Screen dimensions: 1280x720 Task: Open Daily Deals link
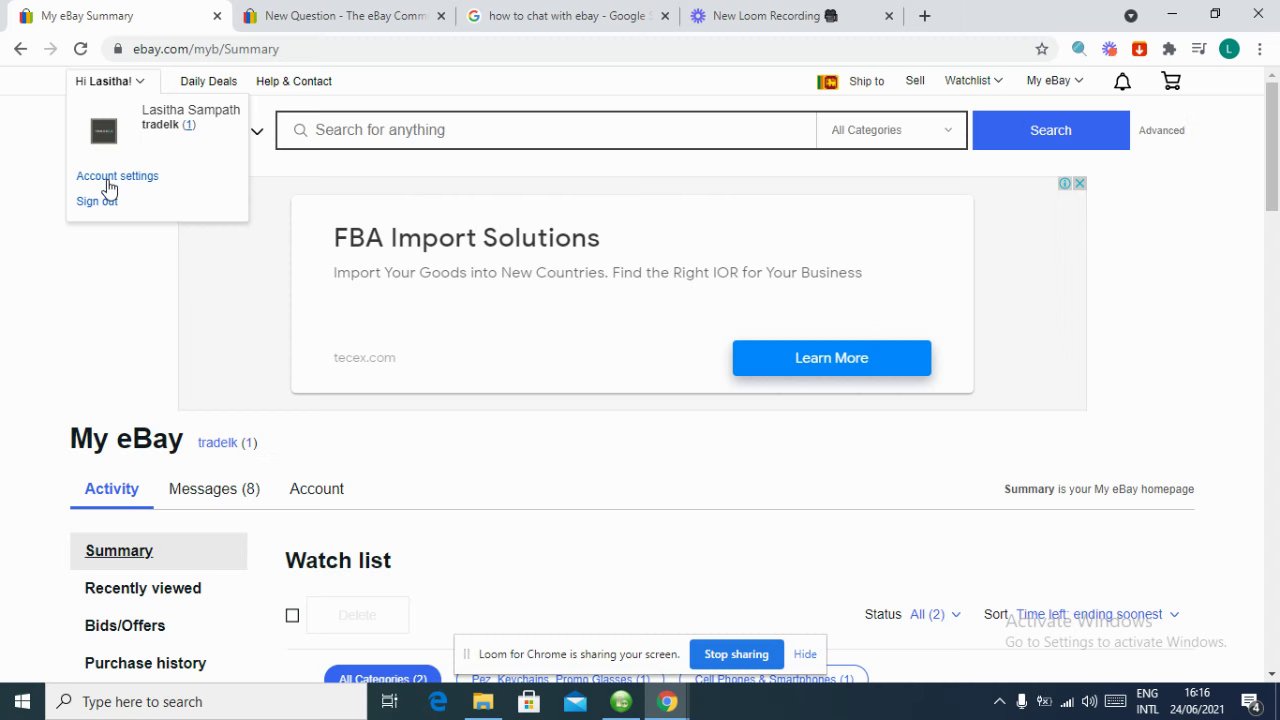click(208, 81)
